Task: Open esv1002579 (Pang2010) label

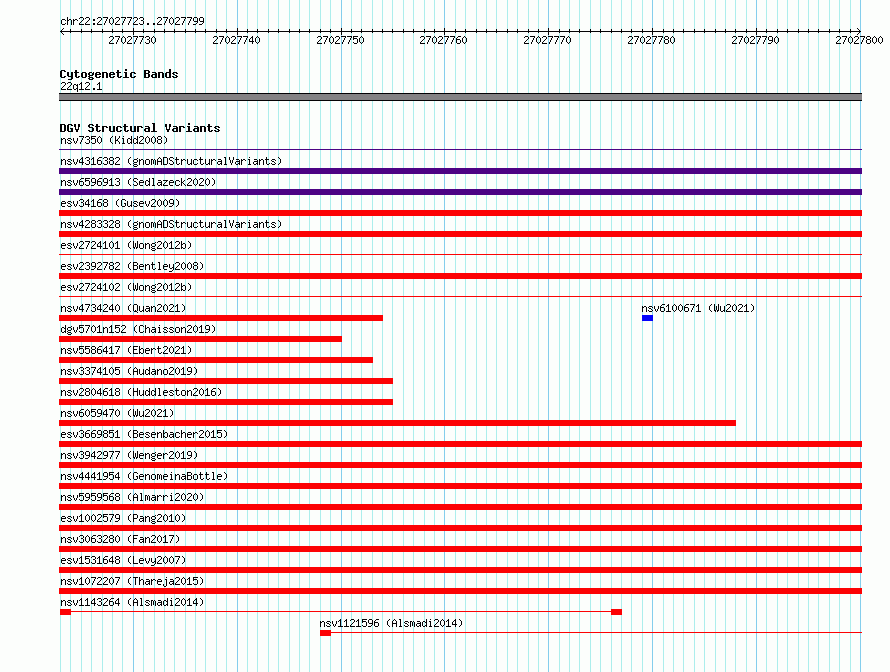Action: tap(123, 518)
